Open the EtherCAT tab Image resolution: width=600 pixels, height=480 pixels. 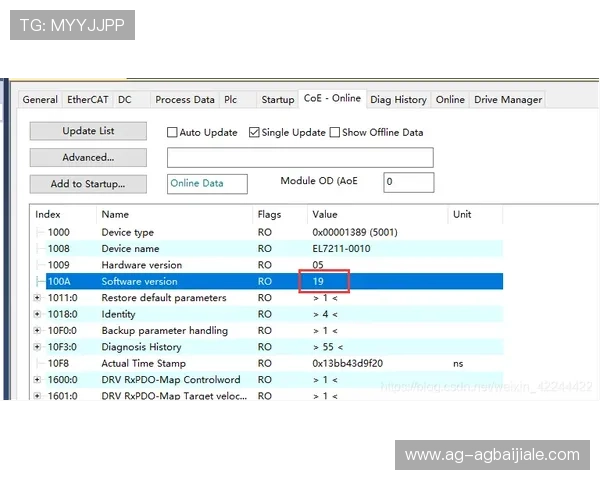(88, 100)
